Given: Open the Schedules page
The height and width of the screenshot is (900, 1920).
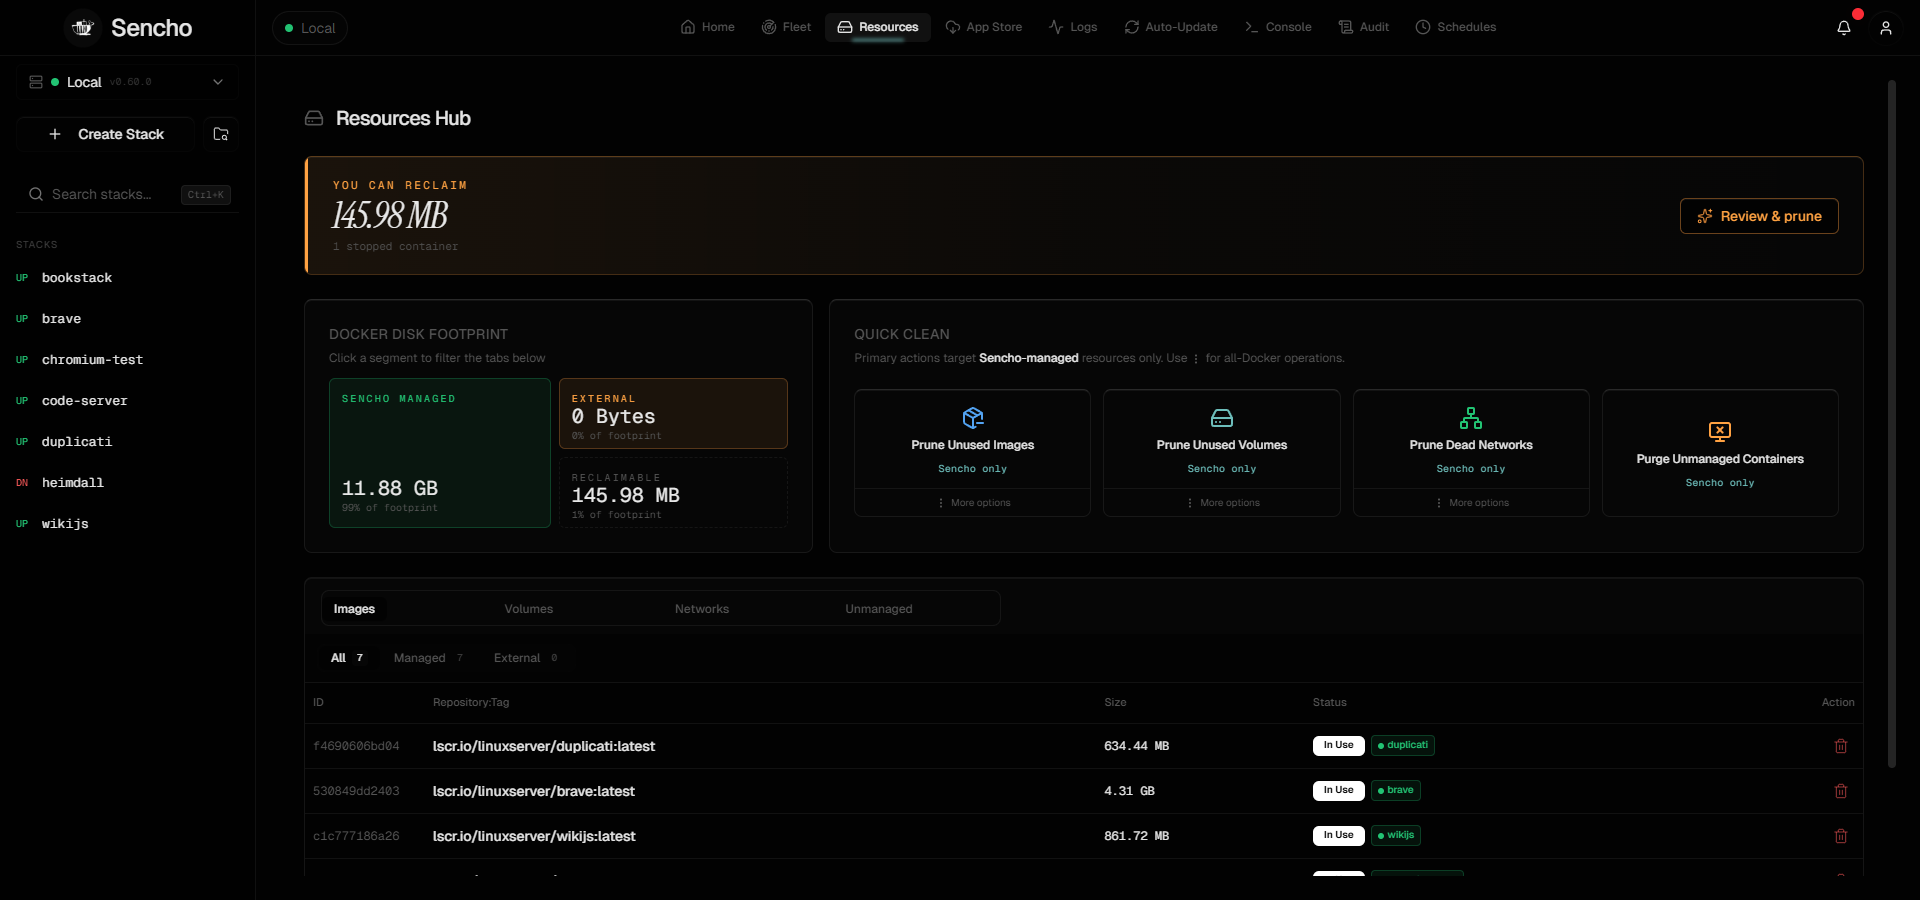Looking at the screenshot, I should [x=1456, y=27].
